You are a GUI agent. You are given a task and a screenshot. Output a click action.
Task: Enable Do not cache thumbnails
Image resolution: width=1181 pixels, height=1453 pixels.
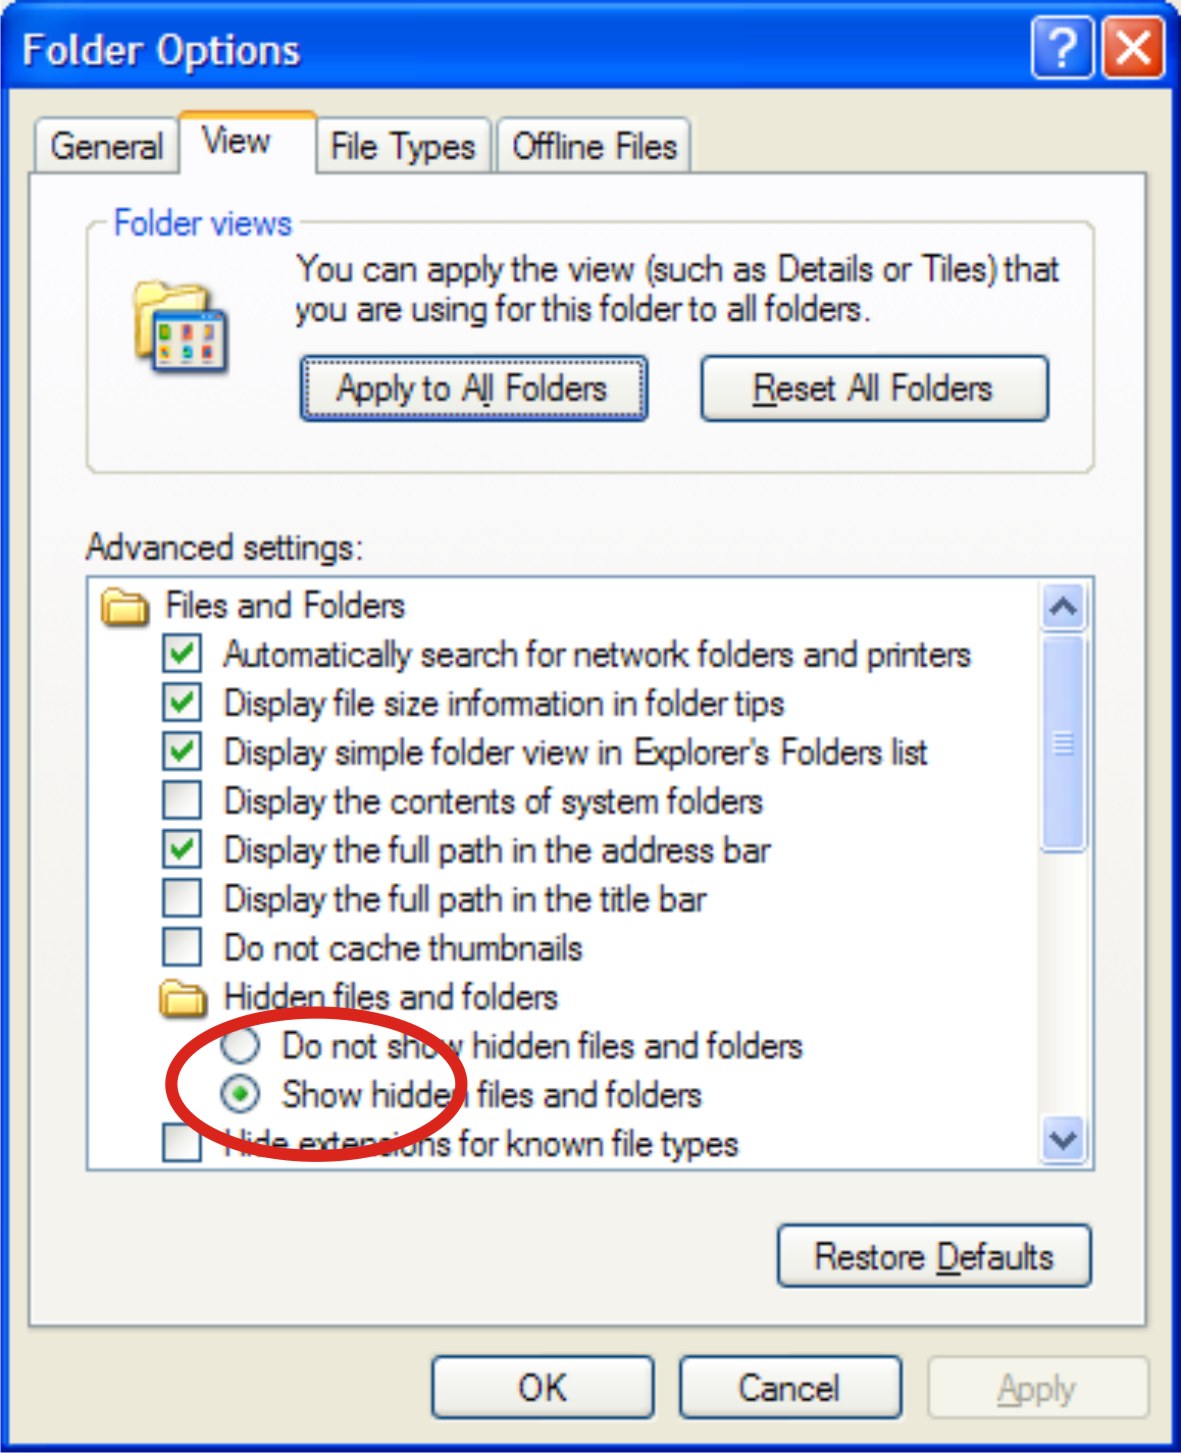pyautogui.click(x=182, y=947)
